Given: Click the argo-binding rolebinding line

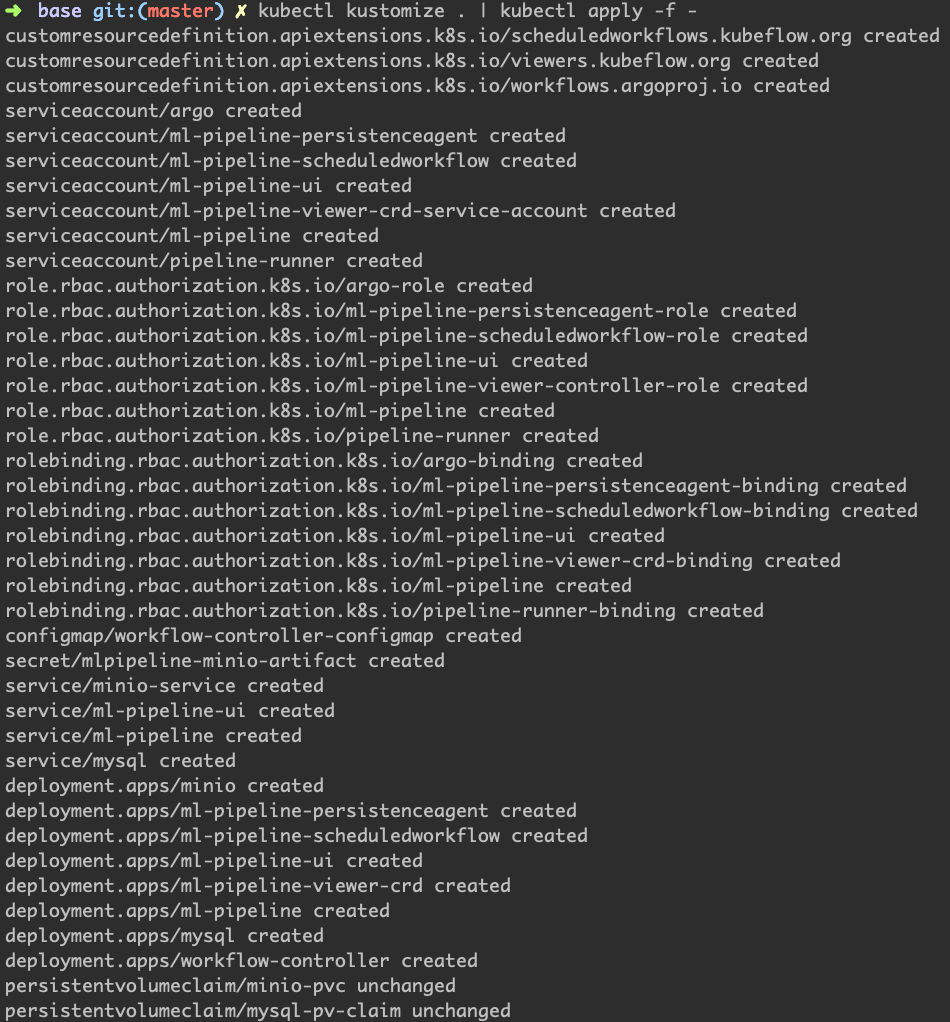Looking at the screenshot, I should [x=324, y=461].
